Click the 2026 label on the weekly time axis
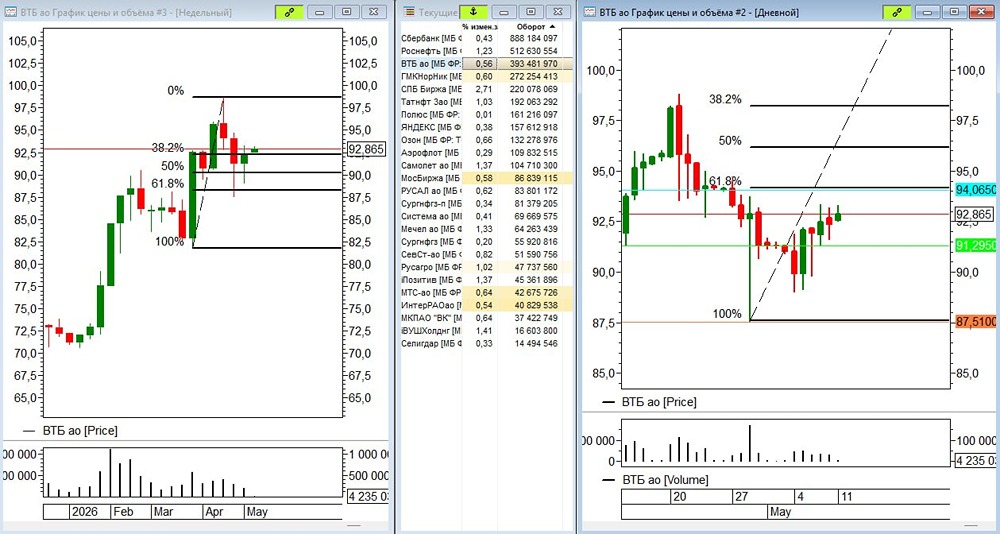Screen dimensions: 1000x534 (x=85, y=512)
